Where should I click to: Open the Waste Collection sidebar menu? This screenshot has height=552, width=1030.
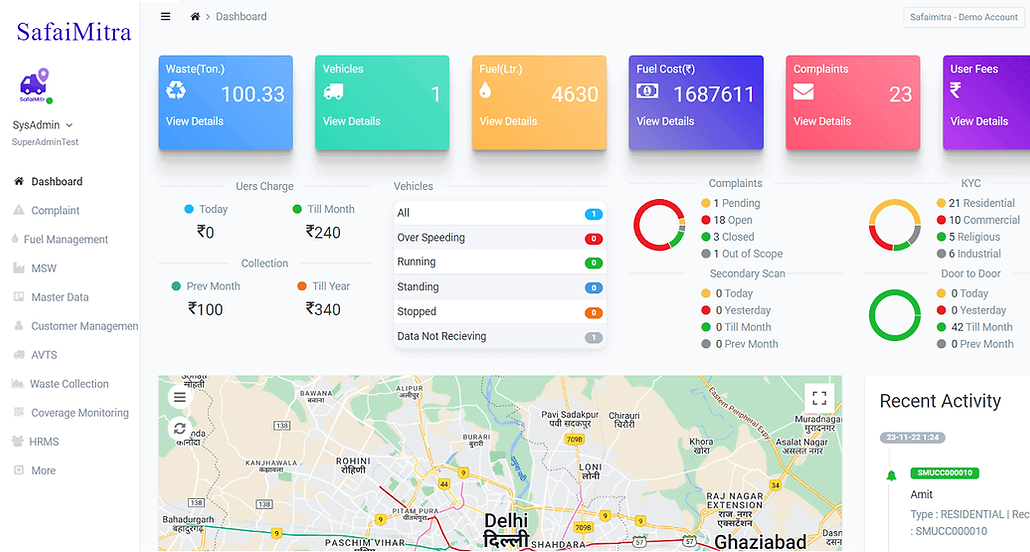[x=69, y=384]
